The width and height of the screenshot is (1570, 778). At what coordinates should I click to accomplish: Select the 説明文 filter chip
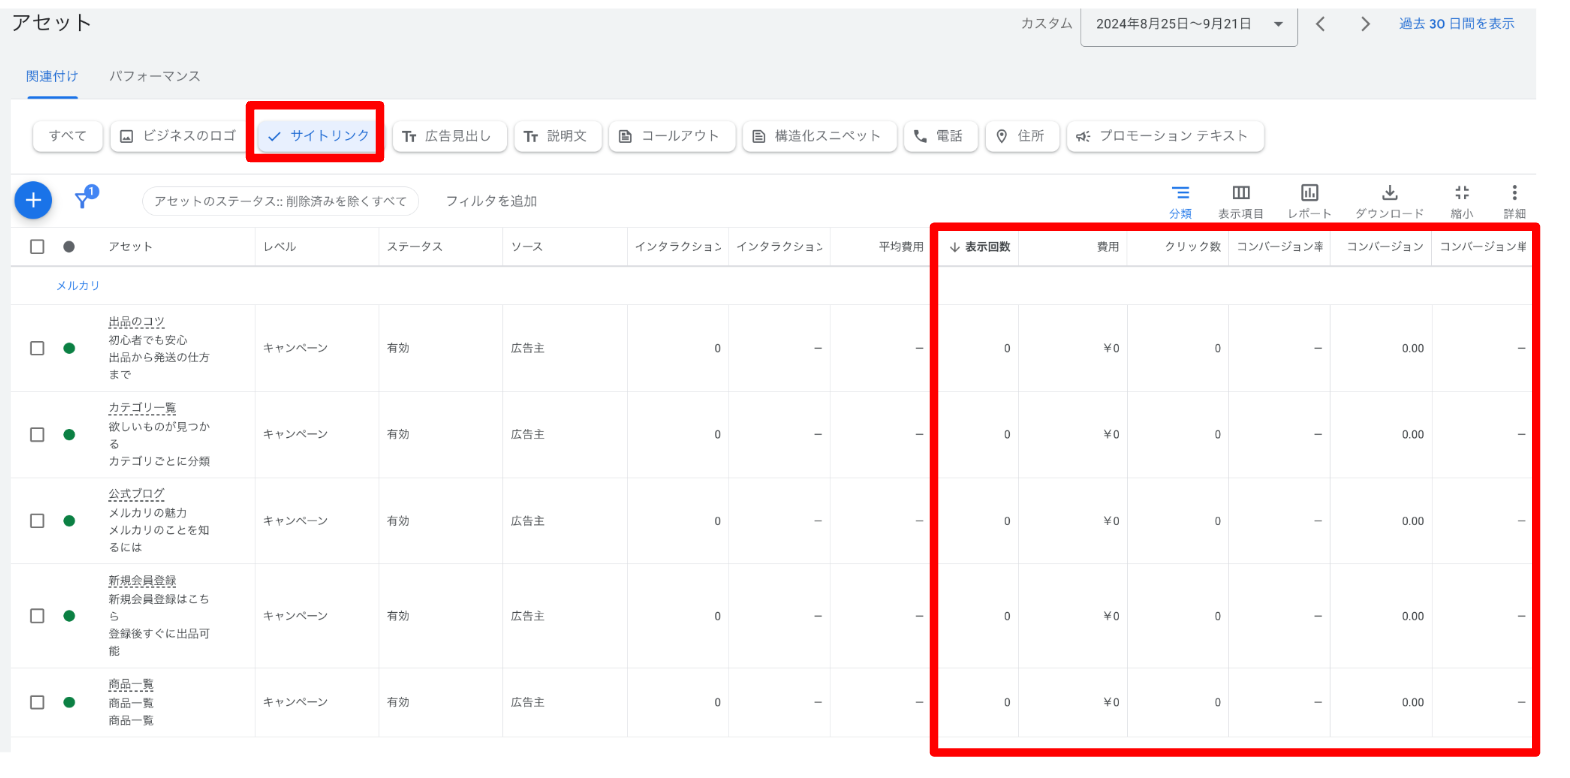click(x=558, y=136)
